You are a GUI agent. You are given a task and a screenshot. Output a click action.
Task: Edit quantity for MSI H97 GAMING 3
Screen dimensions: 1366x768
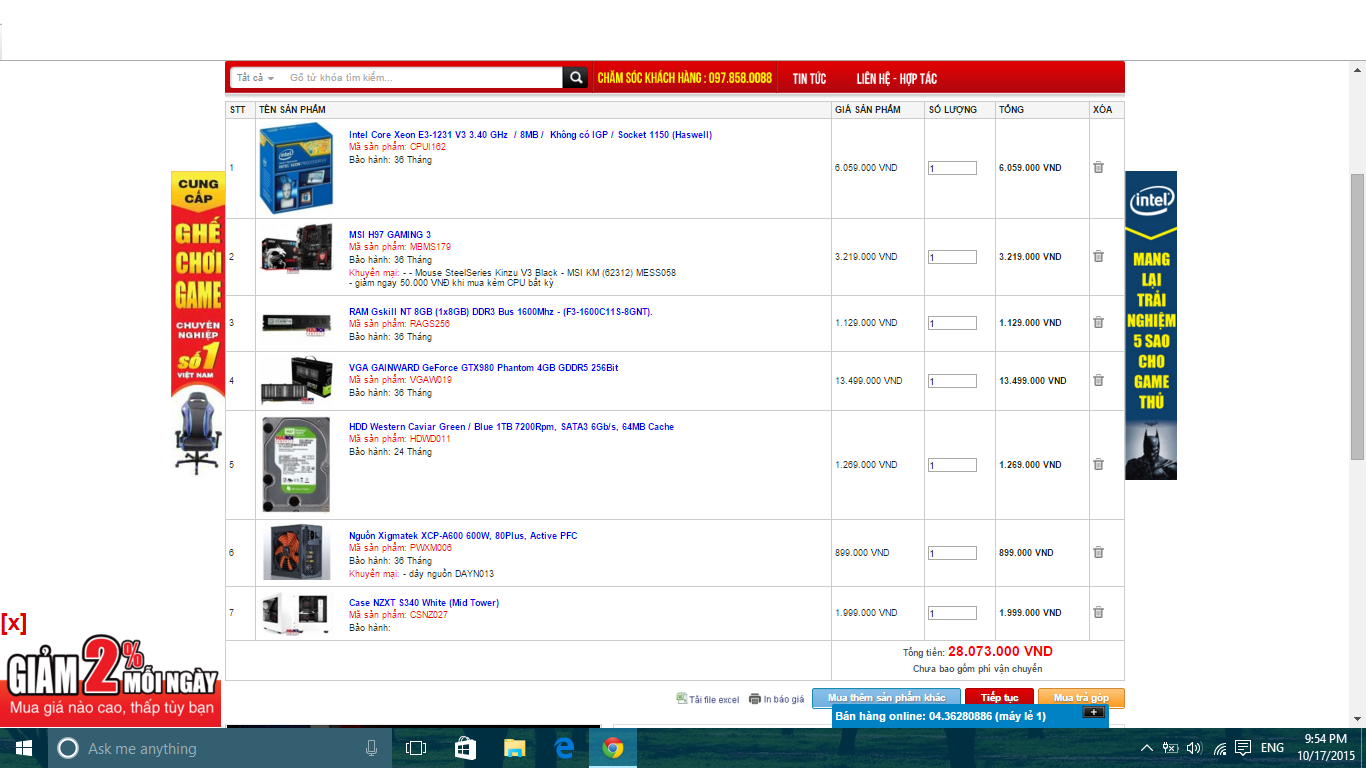952,257
